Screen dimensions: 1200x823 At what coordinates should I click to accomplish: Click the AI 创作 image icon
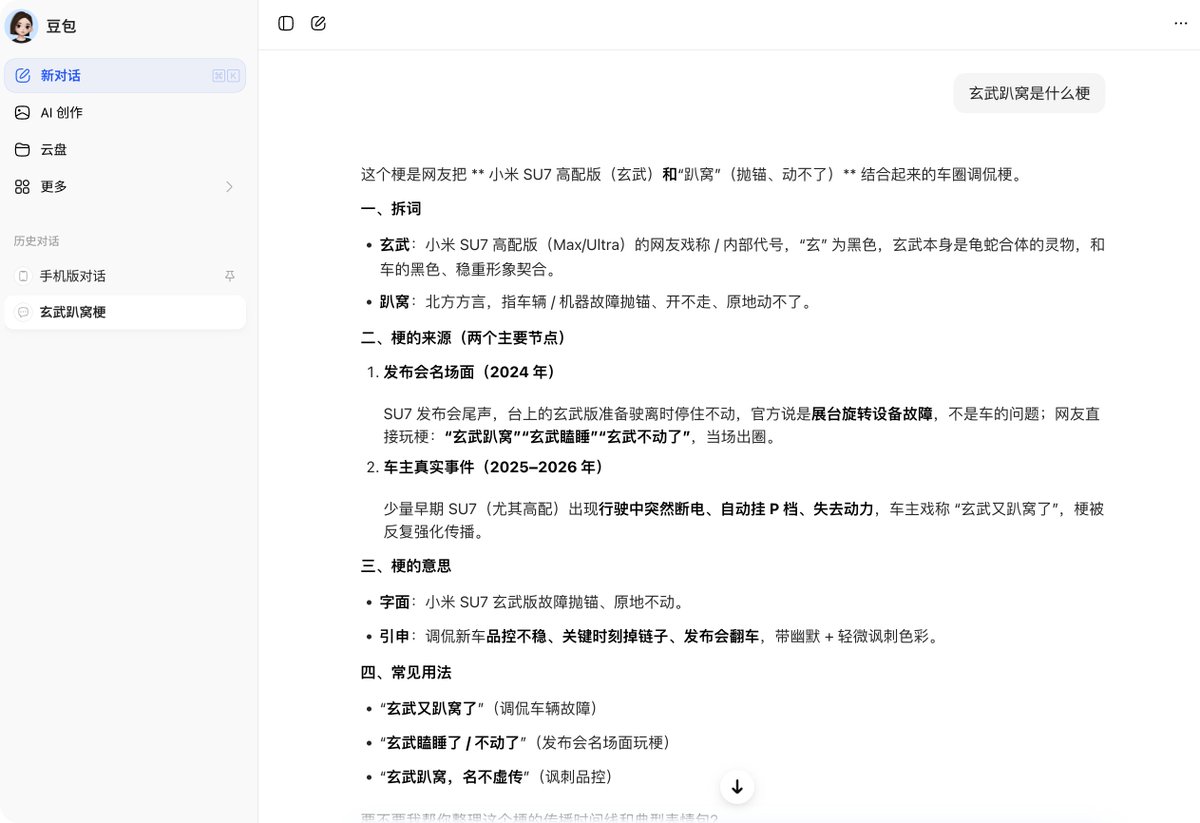[23, 113]
